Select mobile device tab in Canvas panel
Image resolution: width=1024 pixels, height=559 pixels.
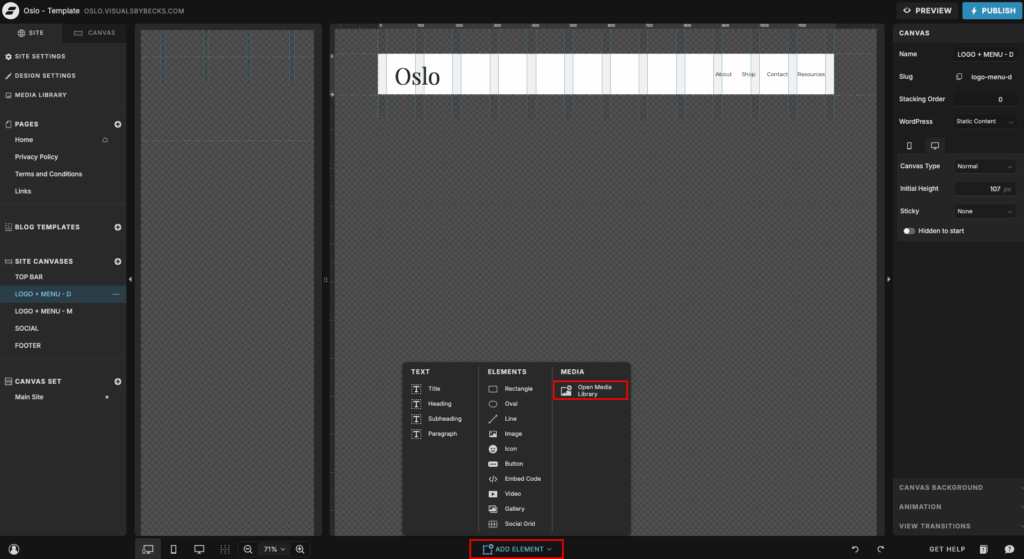click(909, 145)
